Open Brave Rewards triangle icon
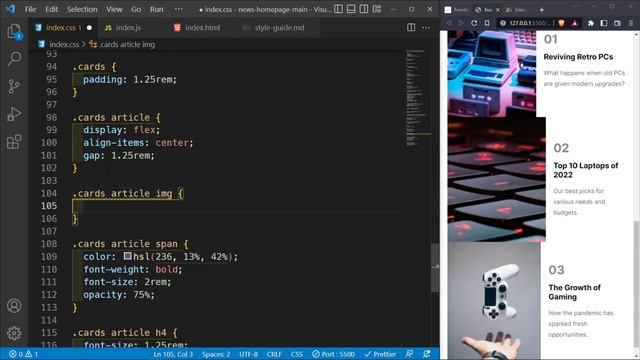640x360 pixels. pyautogui.click(x=575, y=23)
